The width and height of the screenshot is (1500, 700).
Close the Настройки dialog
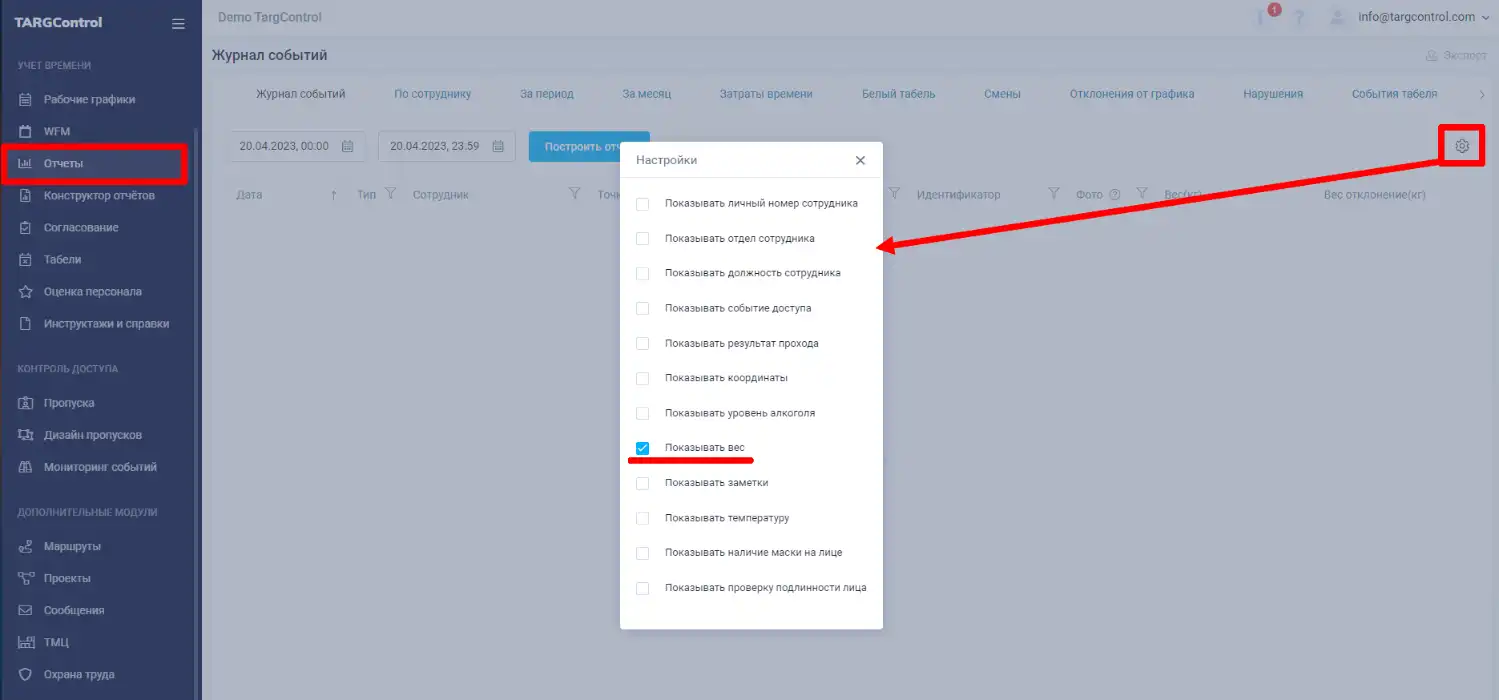[860, 160]
